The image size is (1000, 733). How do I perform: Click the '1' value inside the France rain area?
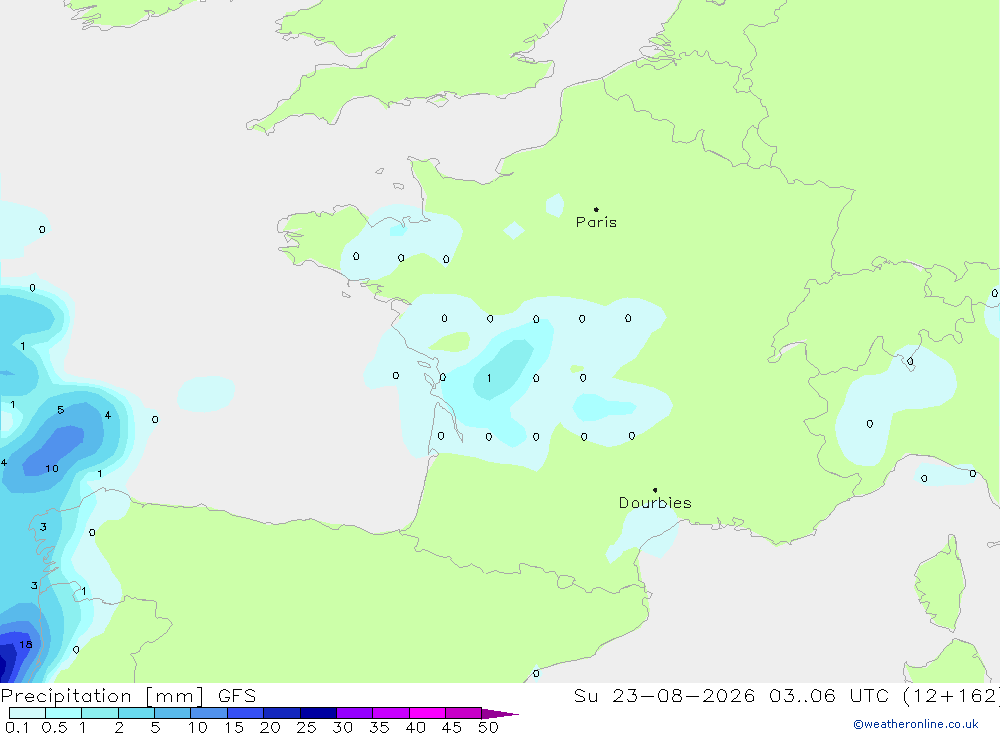tap(489, 378)
